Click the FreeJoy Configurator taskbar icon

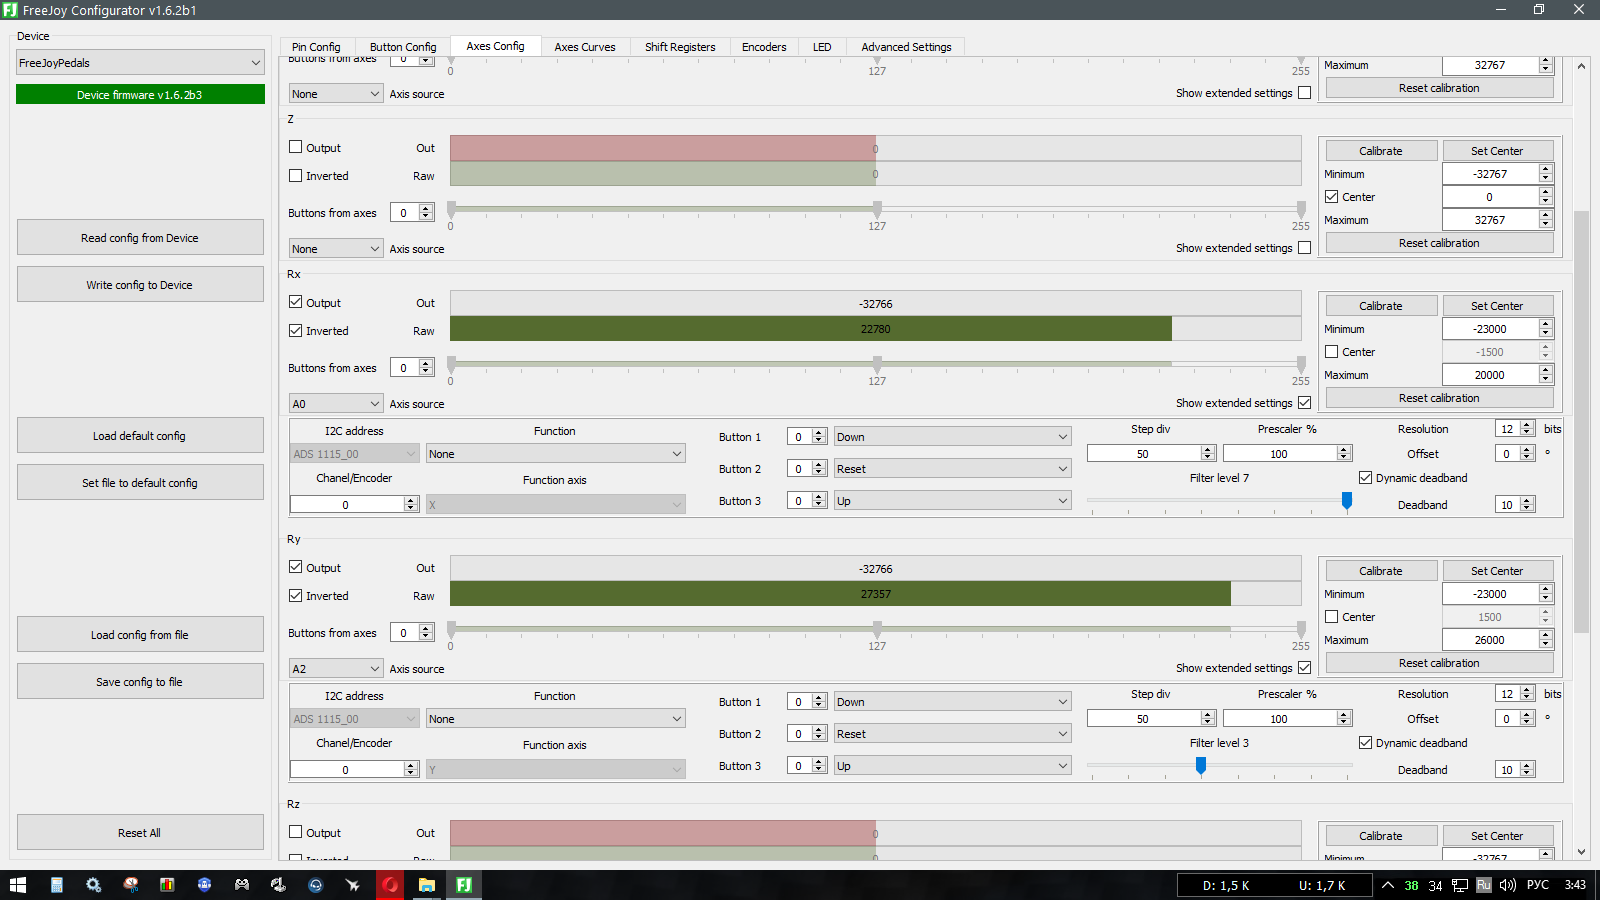[x=464, y=885]
